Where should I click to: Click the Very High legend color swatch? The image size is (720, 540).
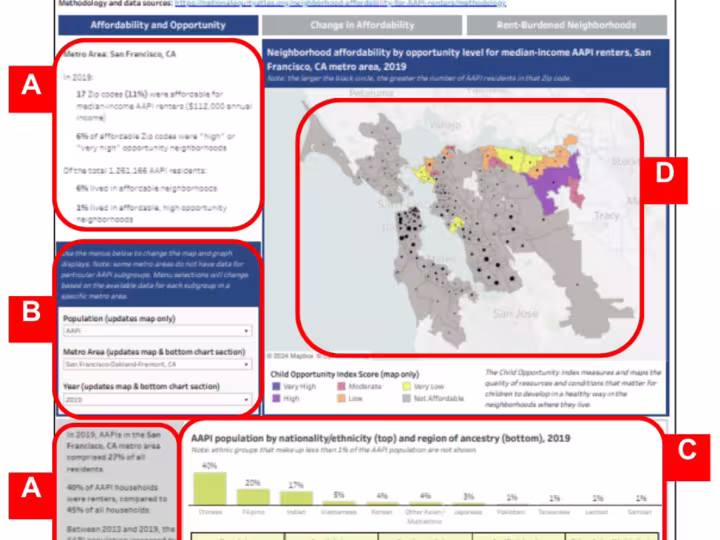(276, 387)
